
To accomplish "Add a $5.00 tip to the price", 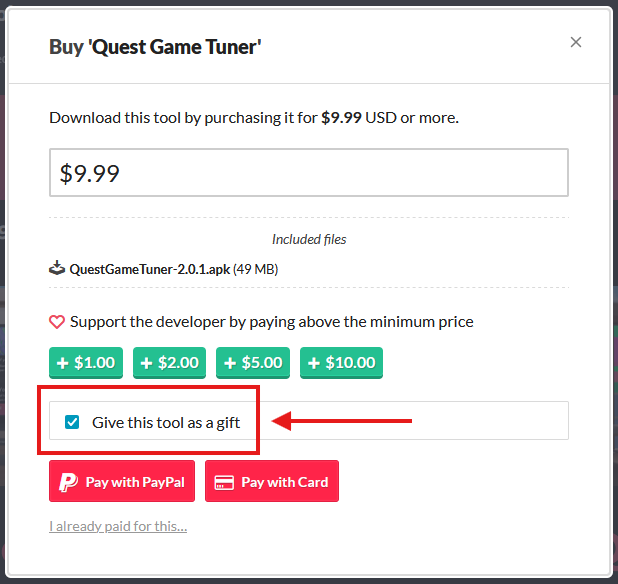I will pyautogui.click(x=253, y=363).
